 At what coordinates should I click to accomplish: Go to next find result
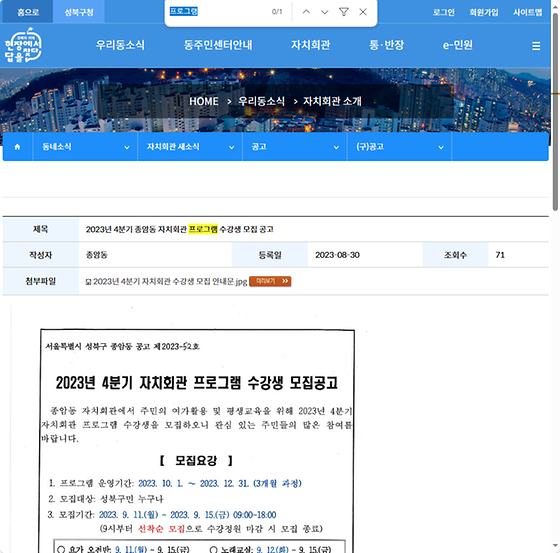[x=325, y=12]
